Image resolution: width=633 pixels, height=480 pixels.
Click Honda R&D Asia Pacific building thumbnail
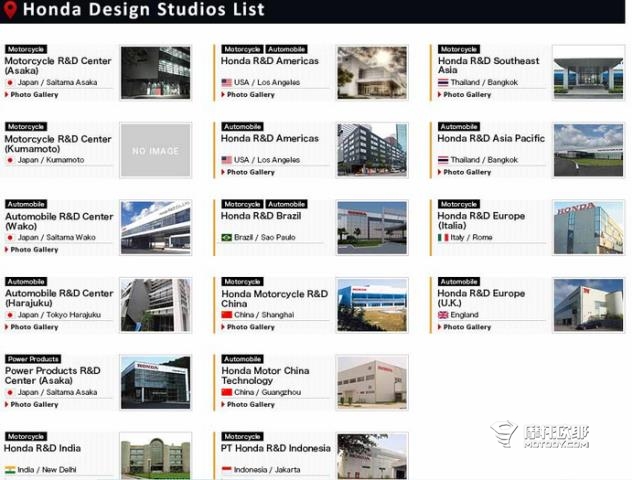pos(589,150)
